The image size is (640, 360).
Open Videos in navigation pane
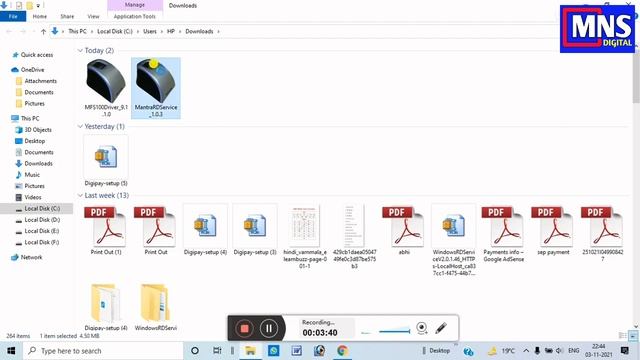pyautogui.click(x=33, y=197)
